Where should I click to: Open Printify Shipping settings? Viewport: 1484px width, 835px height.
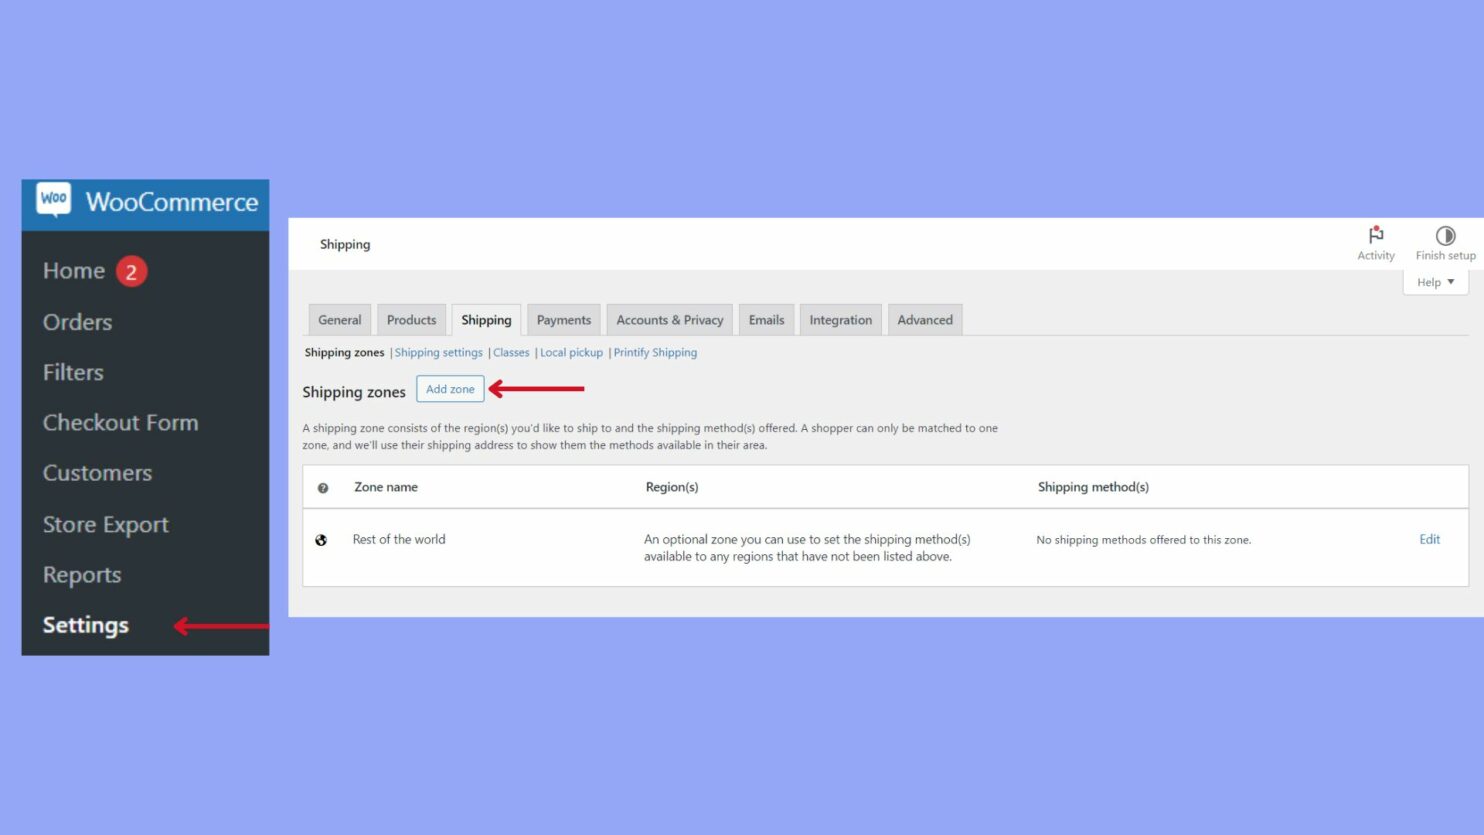655,352
